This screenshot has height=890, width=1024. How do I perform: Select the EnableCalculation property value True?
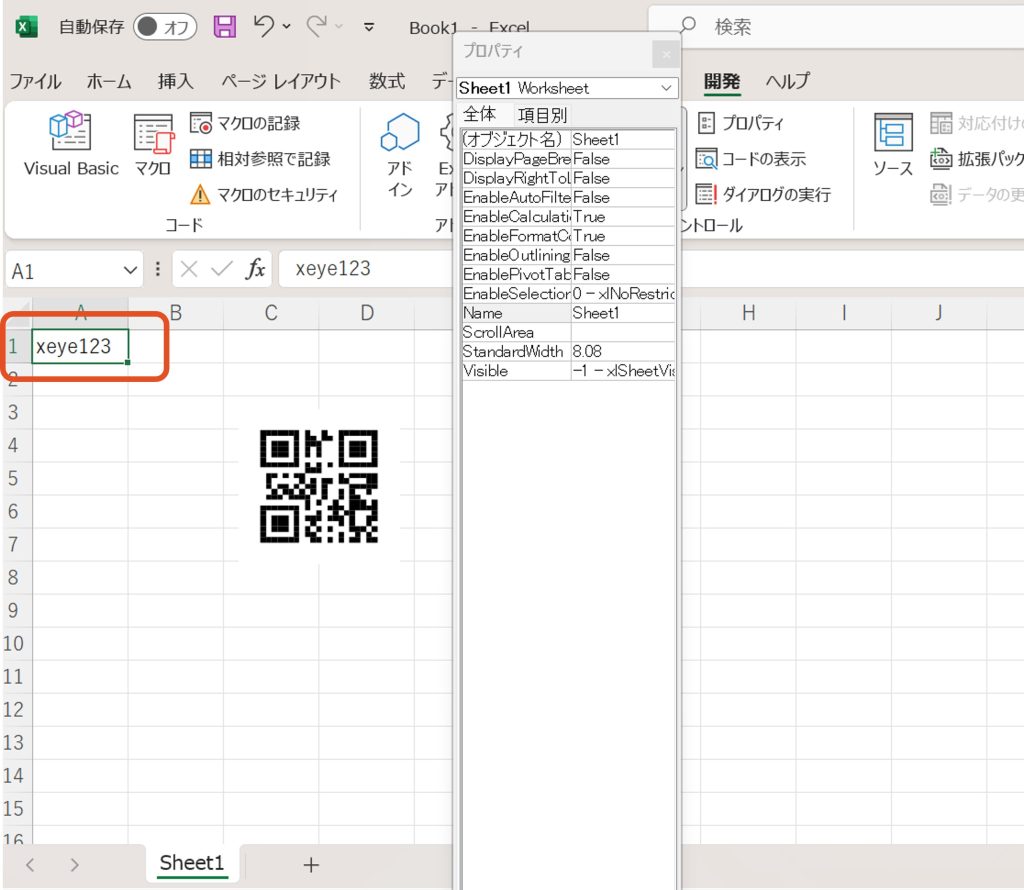(x=623, y=217)
